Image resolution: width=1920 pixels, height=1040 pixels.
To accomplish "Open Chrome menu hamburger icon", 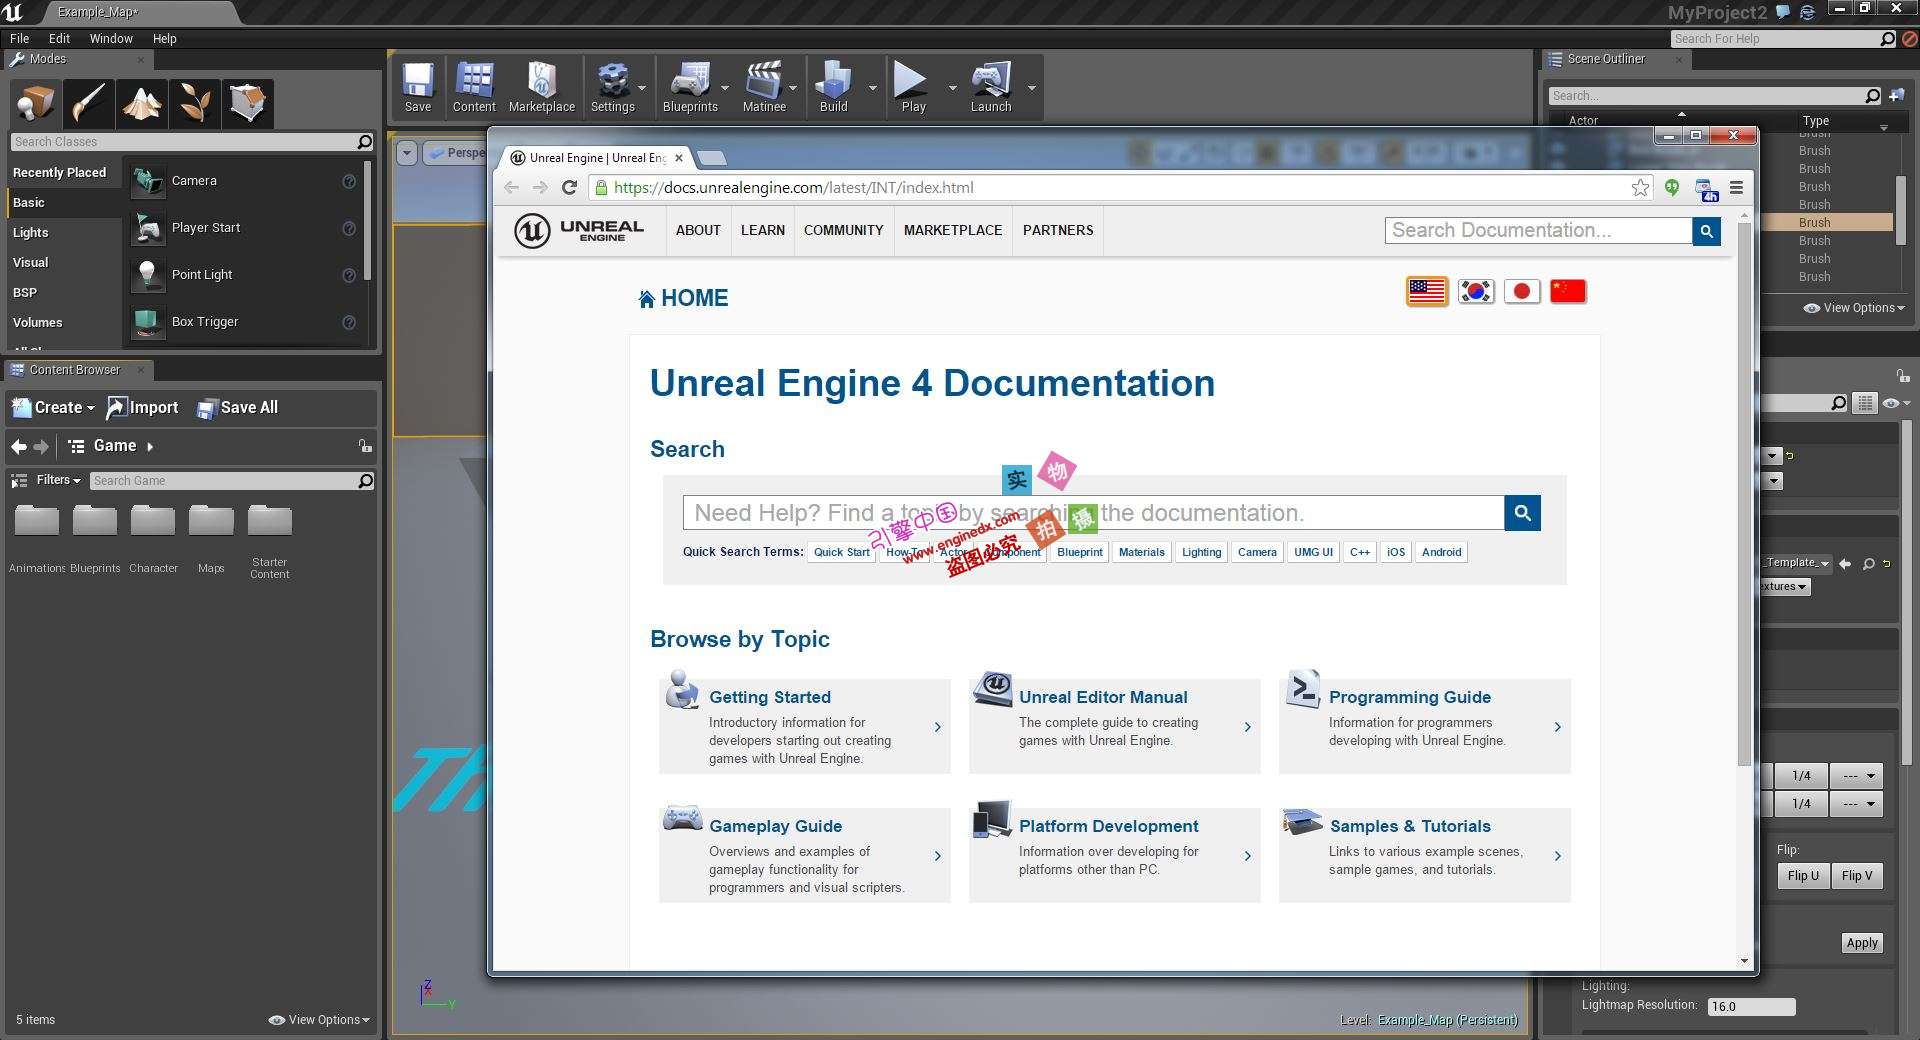I will [x=1736, y=187].
